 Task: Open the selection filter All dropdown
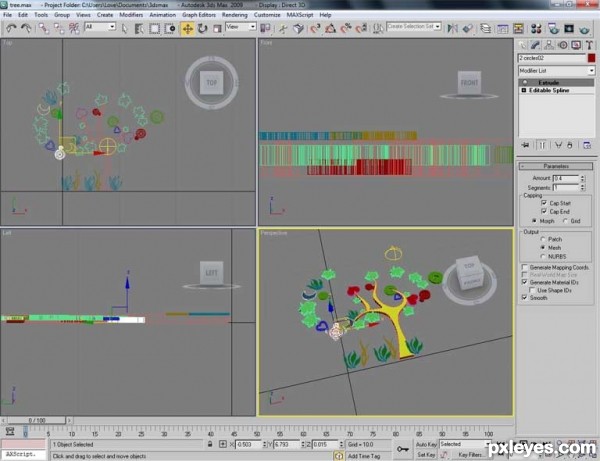point(100,27)
